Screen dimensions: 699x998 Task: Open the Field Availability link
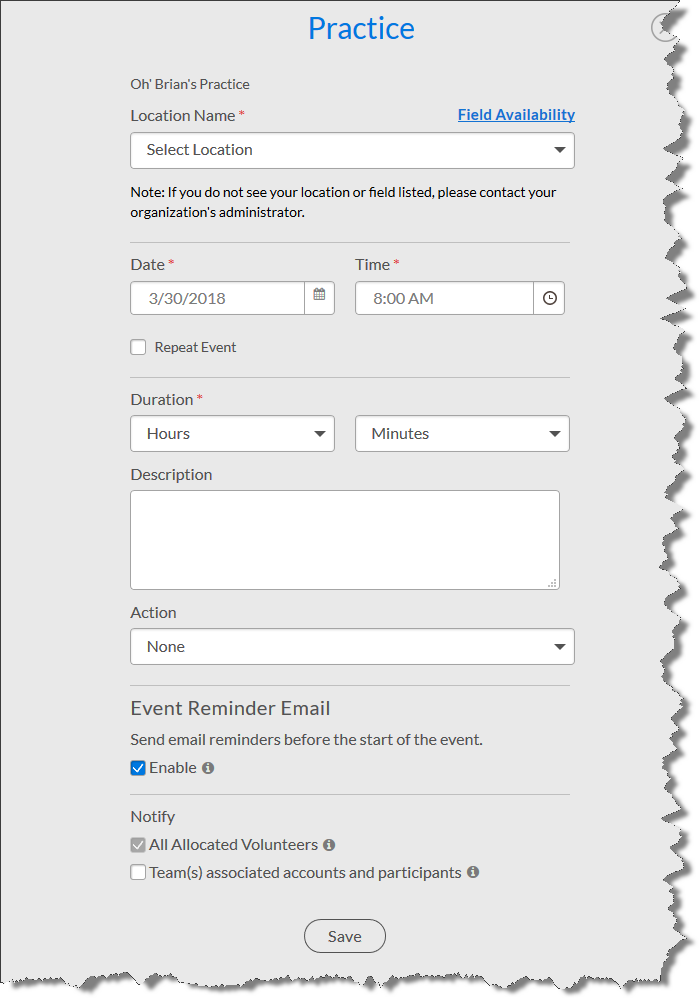516,115
